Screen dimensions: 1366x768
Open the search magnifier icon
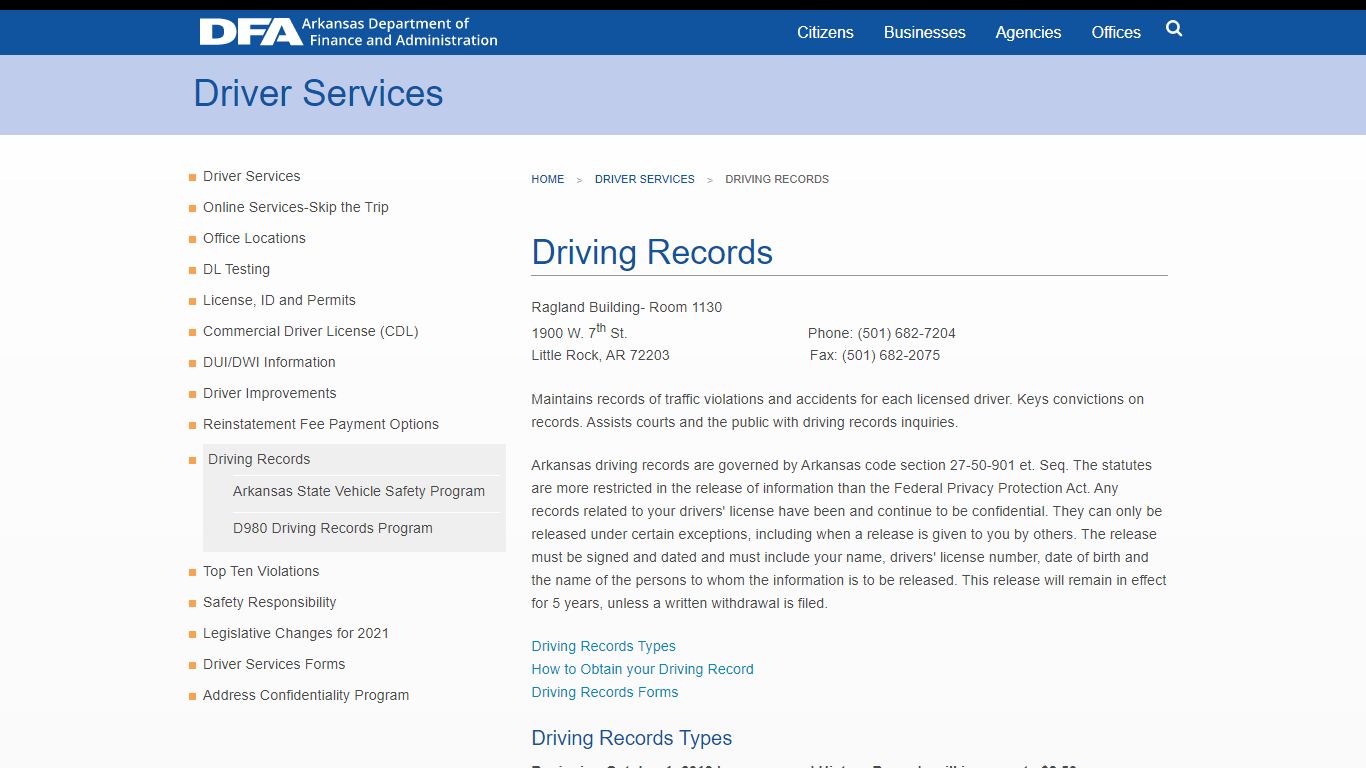pyautogui.click(x=1174, y=29)
